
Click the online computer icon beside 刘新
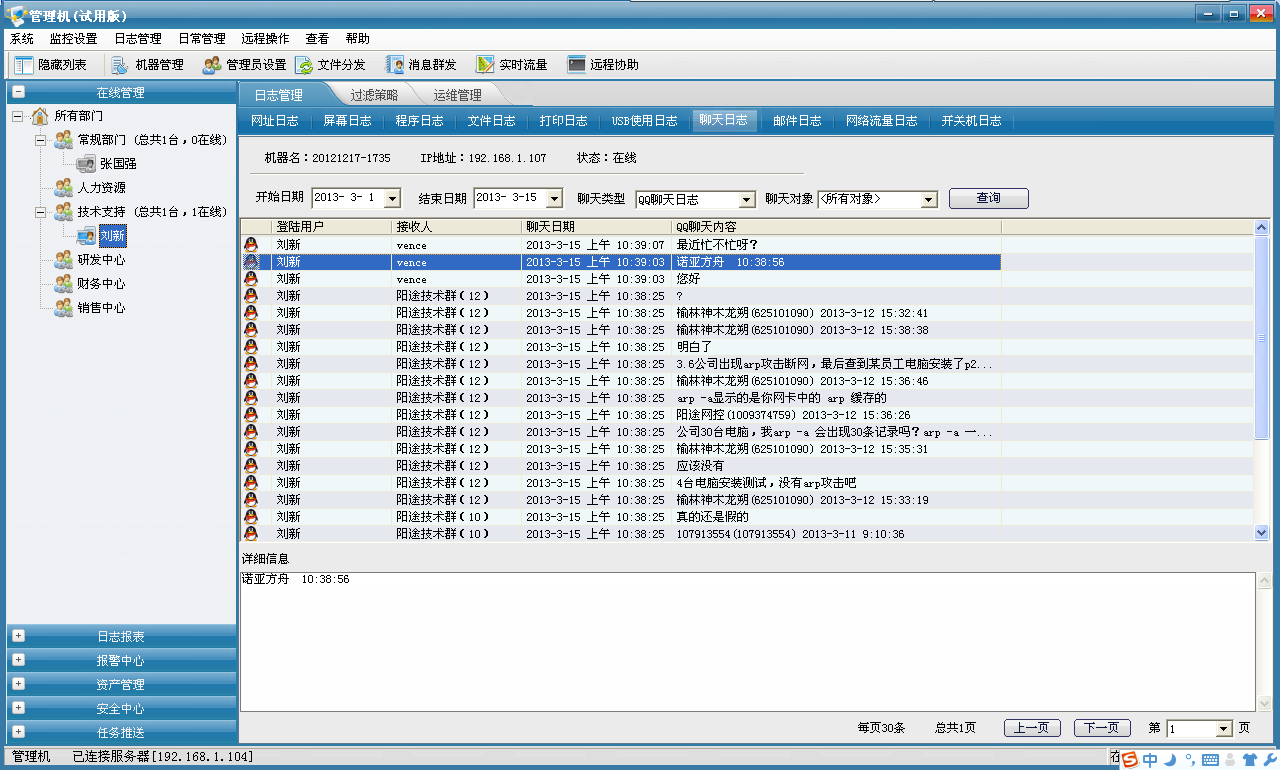(86, 236)
